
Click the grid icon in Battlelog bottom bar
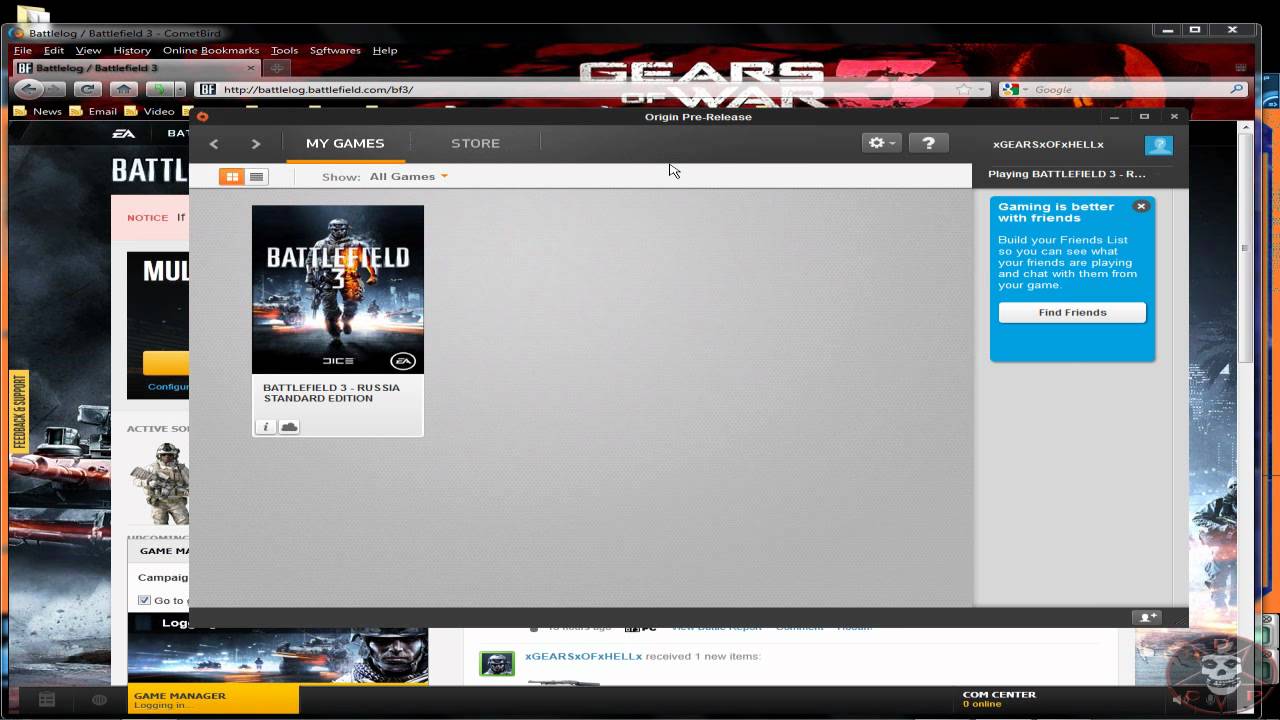coord(46,700)
